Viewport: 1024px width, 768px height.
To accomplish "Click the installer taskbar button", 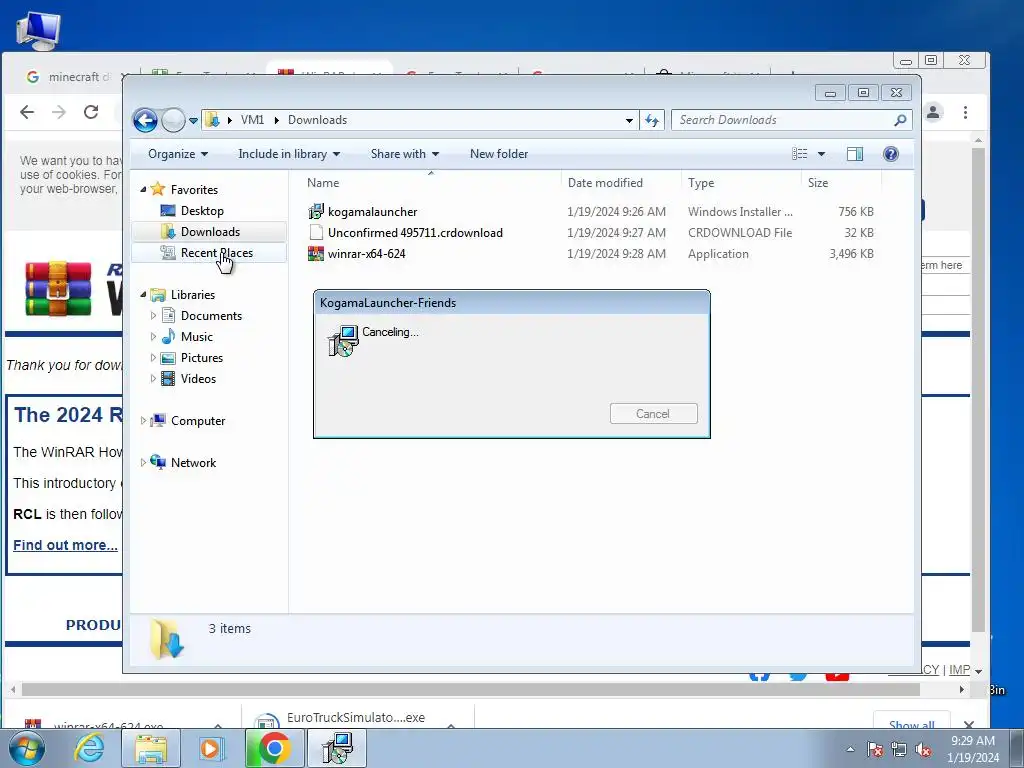I will point(338,748).
